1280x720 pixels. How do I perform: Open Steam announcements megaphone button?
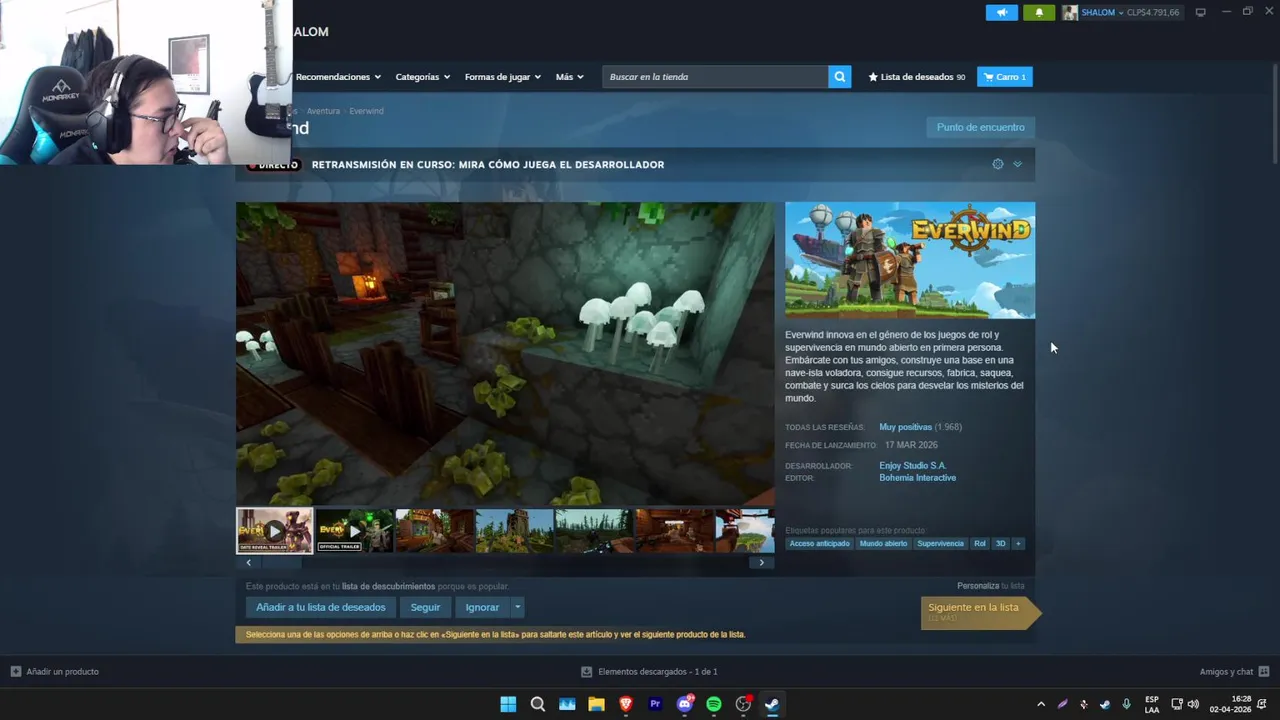pyautogui.click(x=1001, y=12)
